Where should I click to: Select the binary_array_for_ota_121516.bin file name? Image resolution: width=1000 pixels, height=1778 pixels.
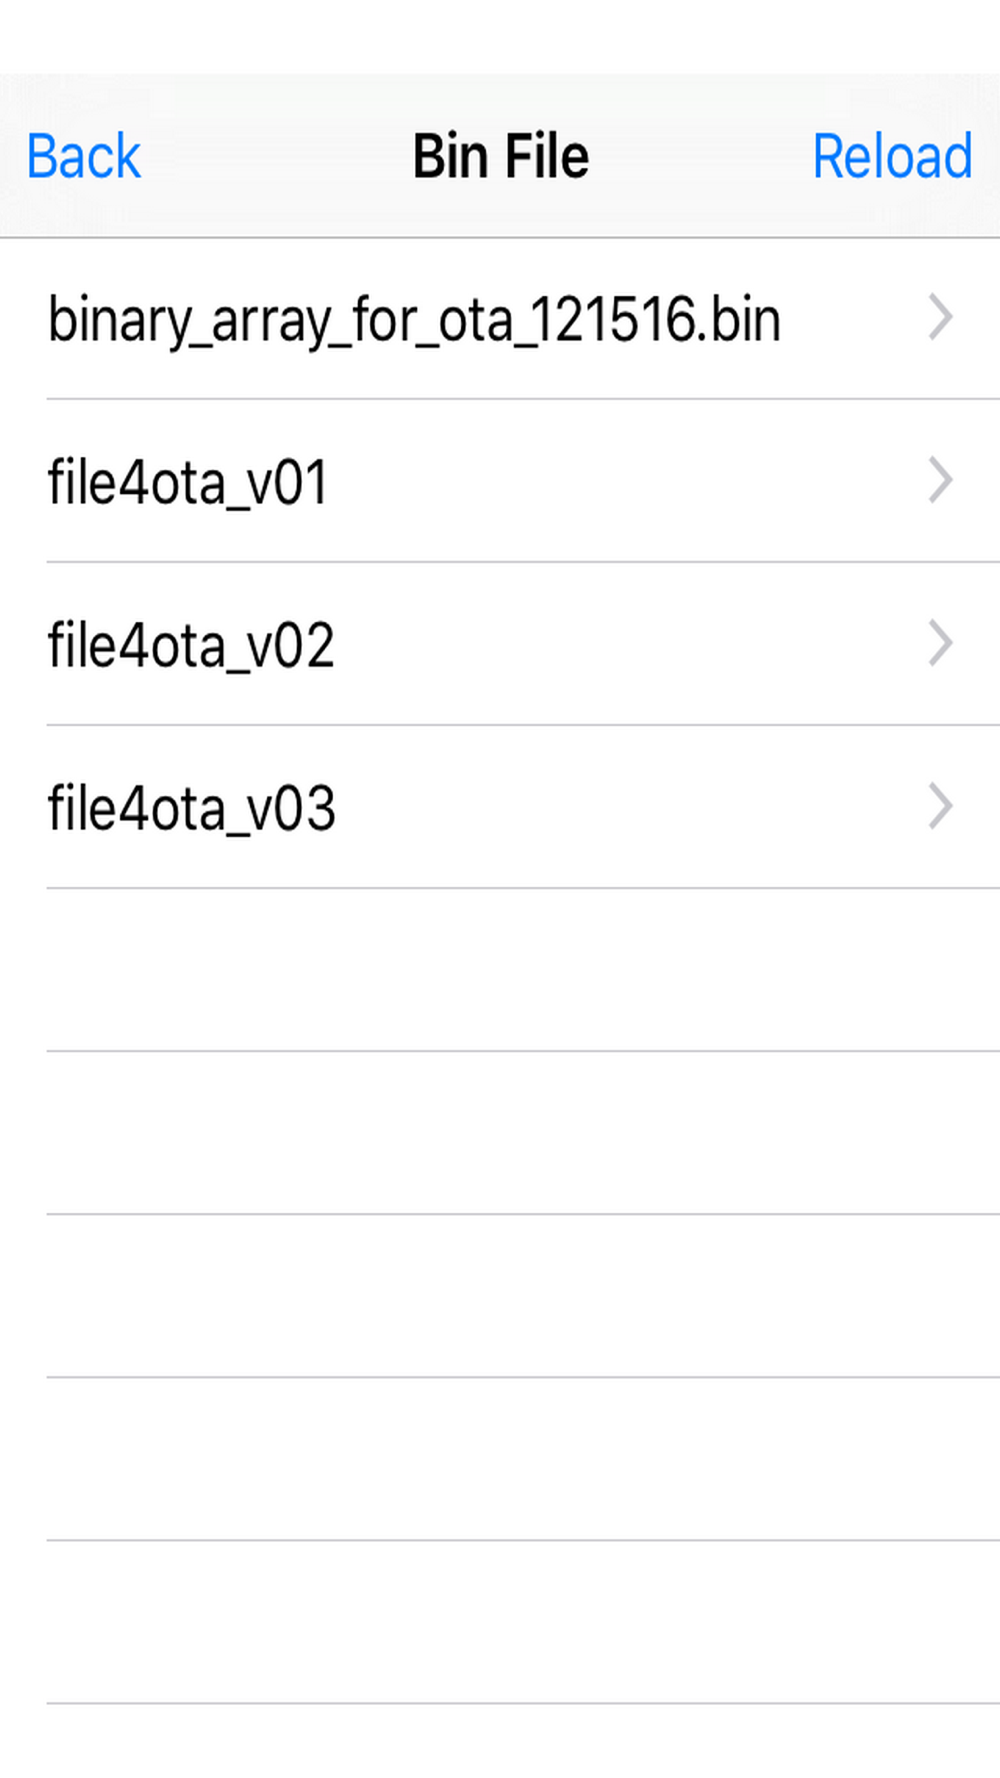tap(414, 320)
